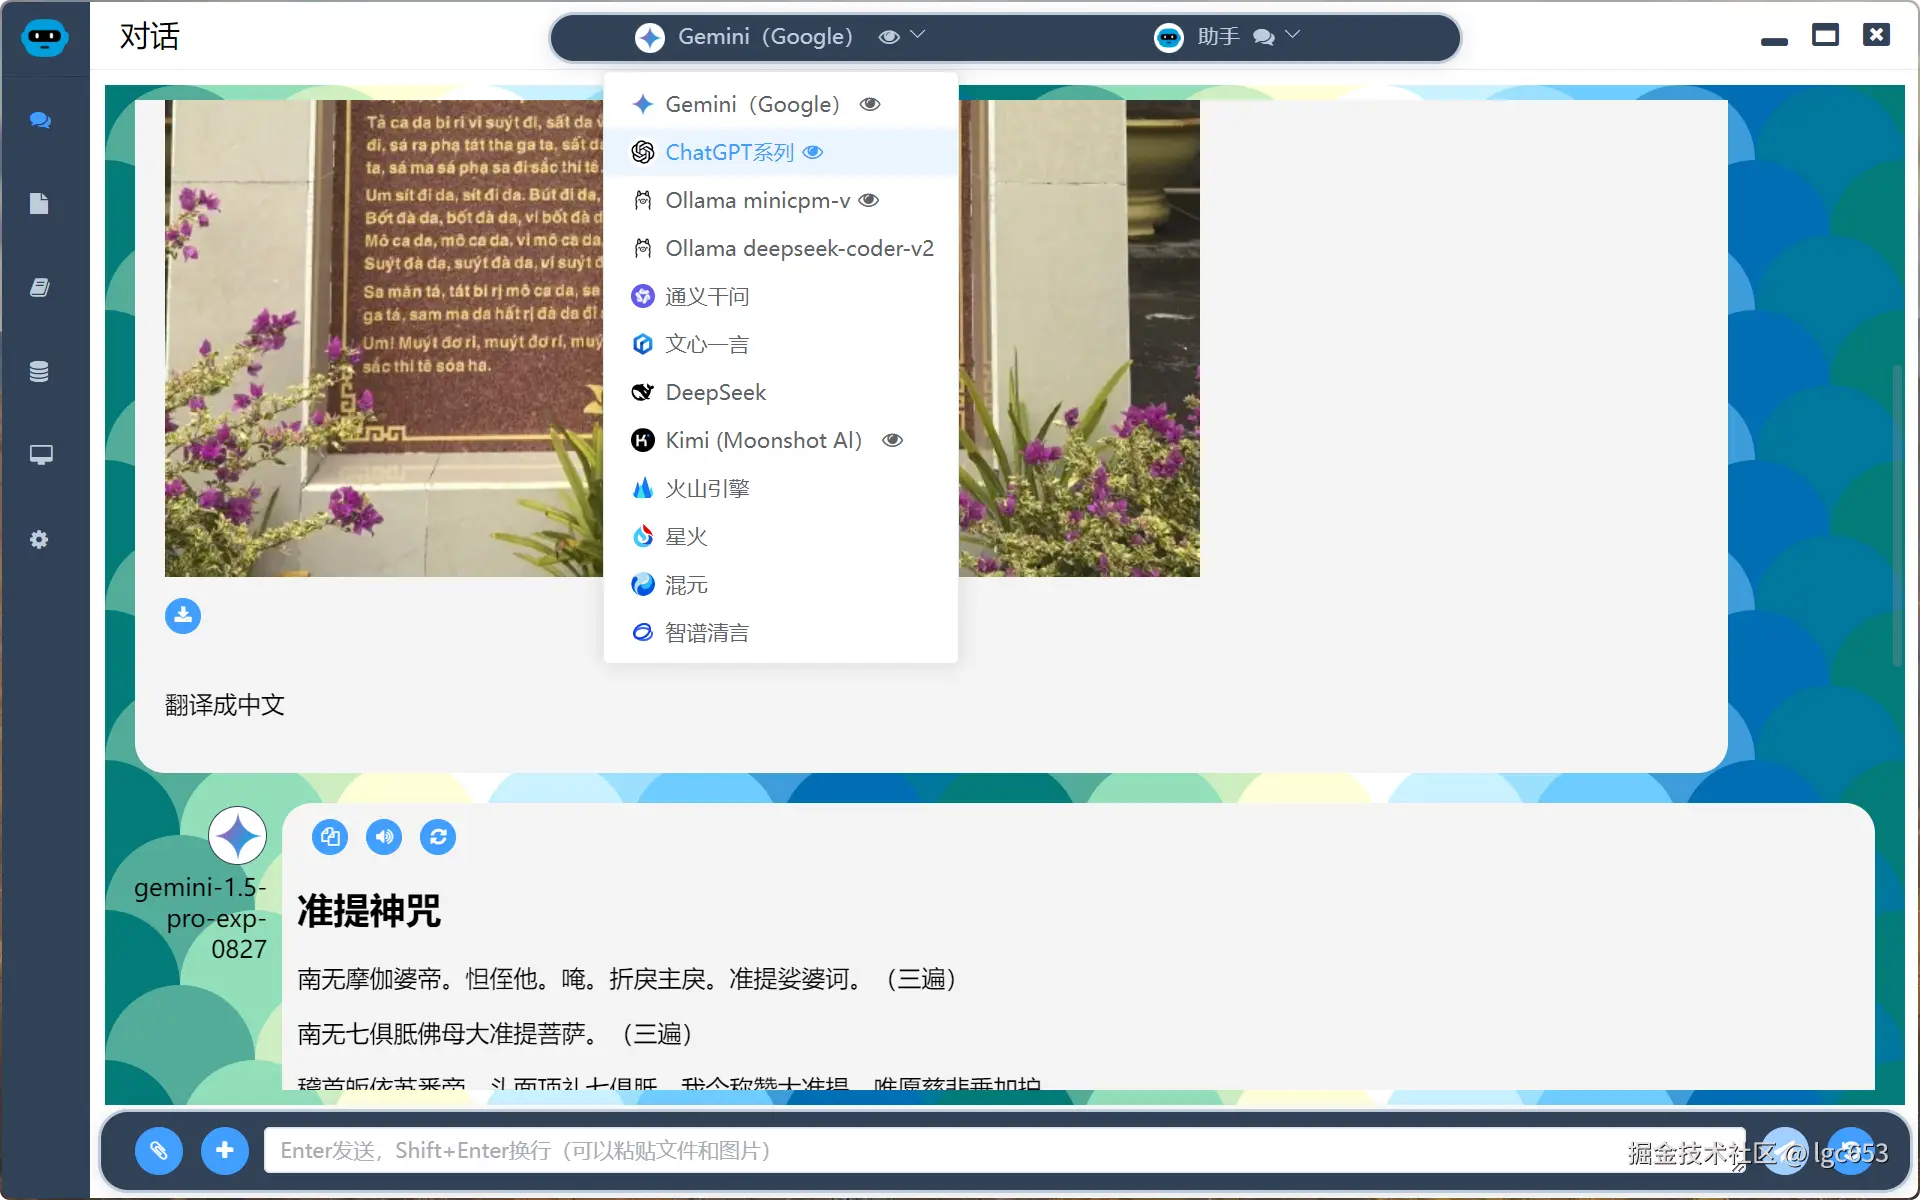Screen dimensions: 1920x1200
Task: Choose 通义千问 from the model menu
Action: coord(707,296)
